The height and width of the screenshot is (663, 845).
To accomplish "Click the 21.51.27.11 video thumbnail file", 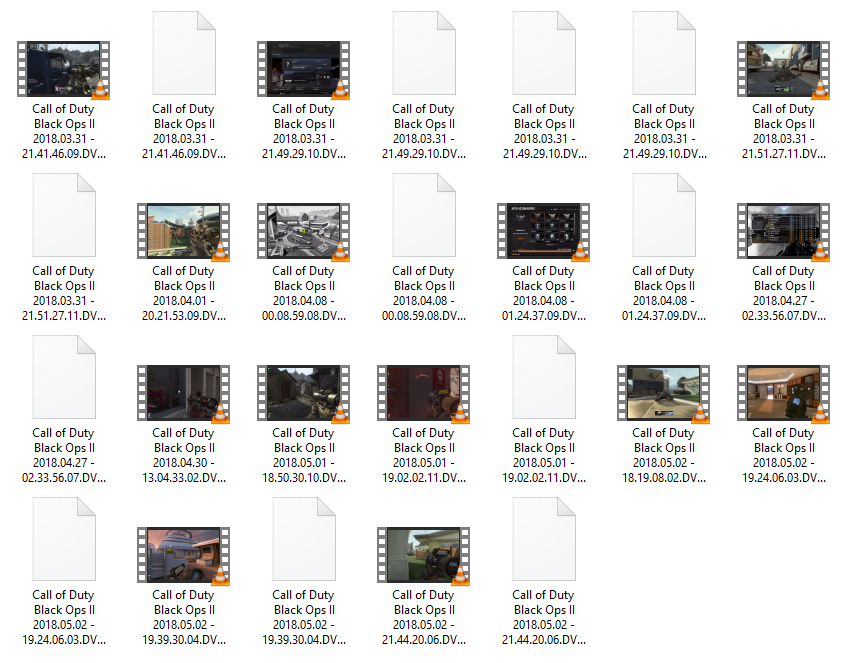I will point(784,70).
